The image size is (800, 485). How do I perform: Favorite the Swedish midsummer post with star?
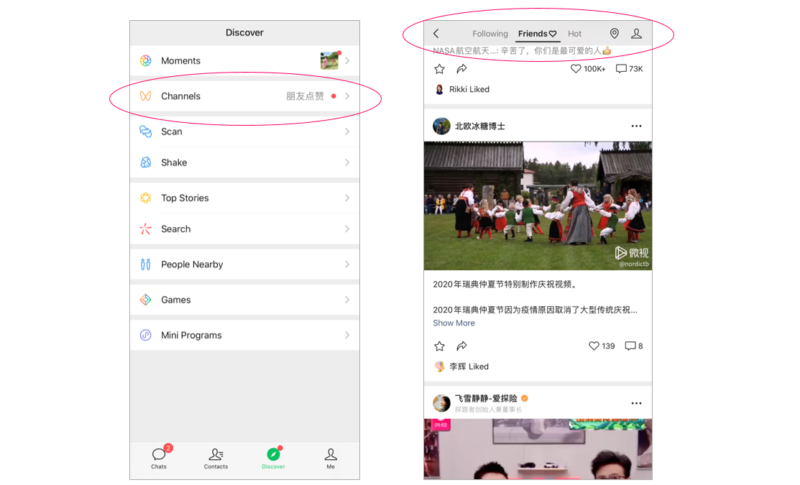pos(439,346)
